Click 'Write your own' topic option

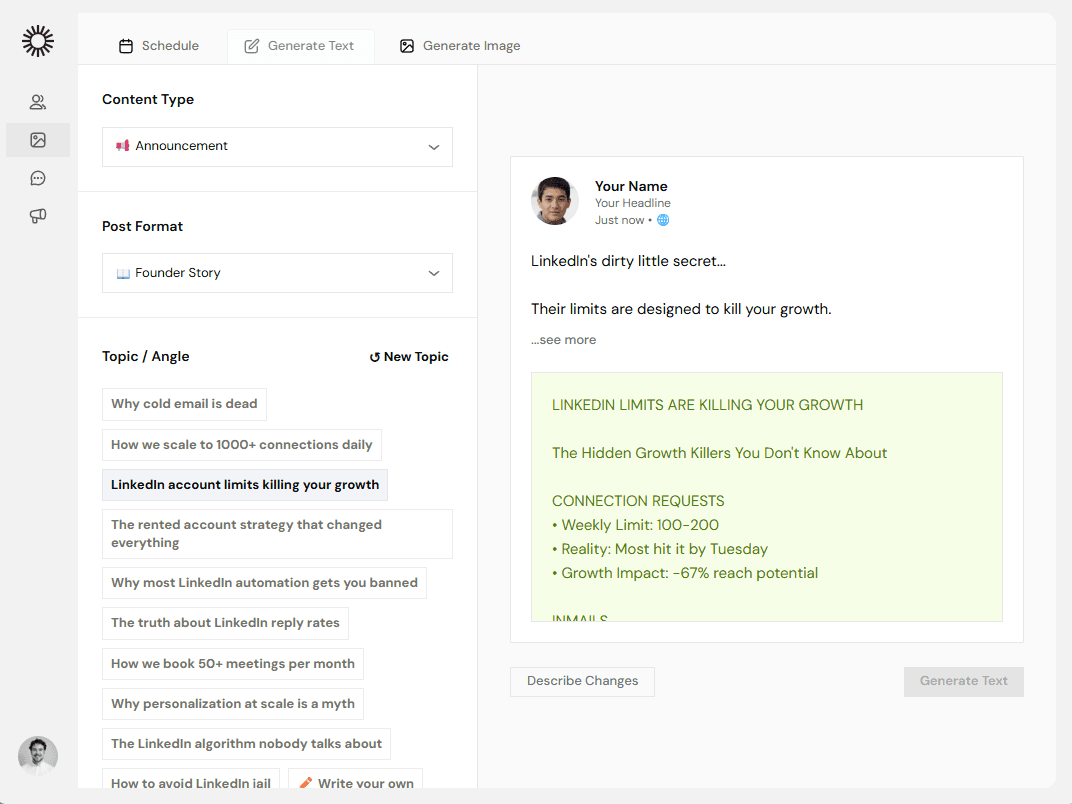tap(356, 779)
